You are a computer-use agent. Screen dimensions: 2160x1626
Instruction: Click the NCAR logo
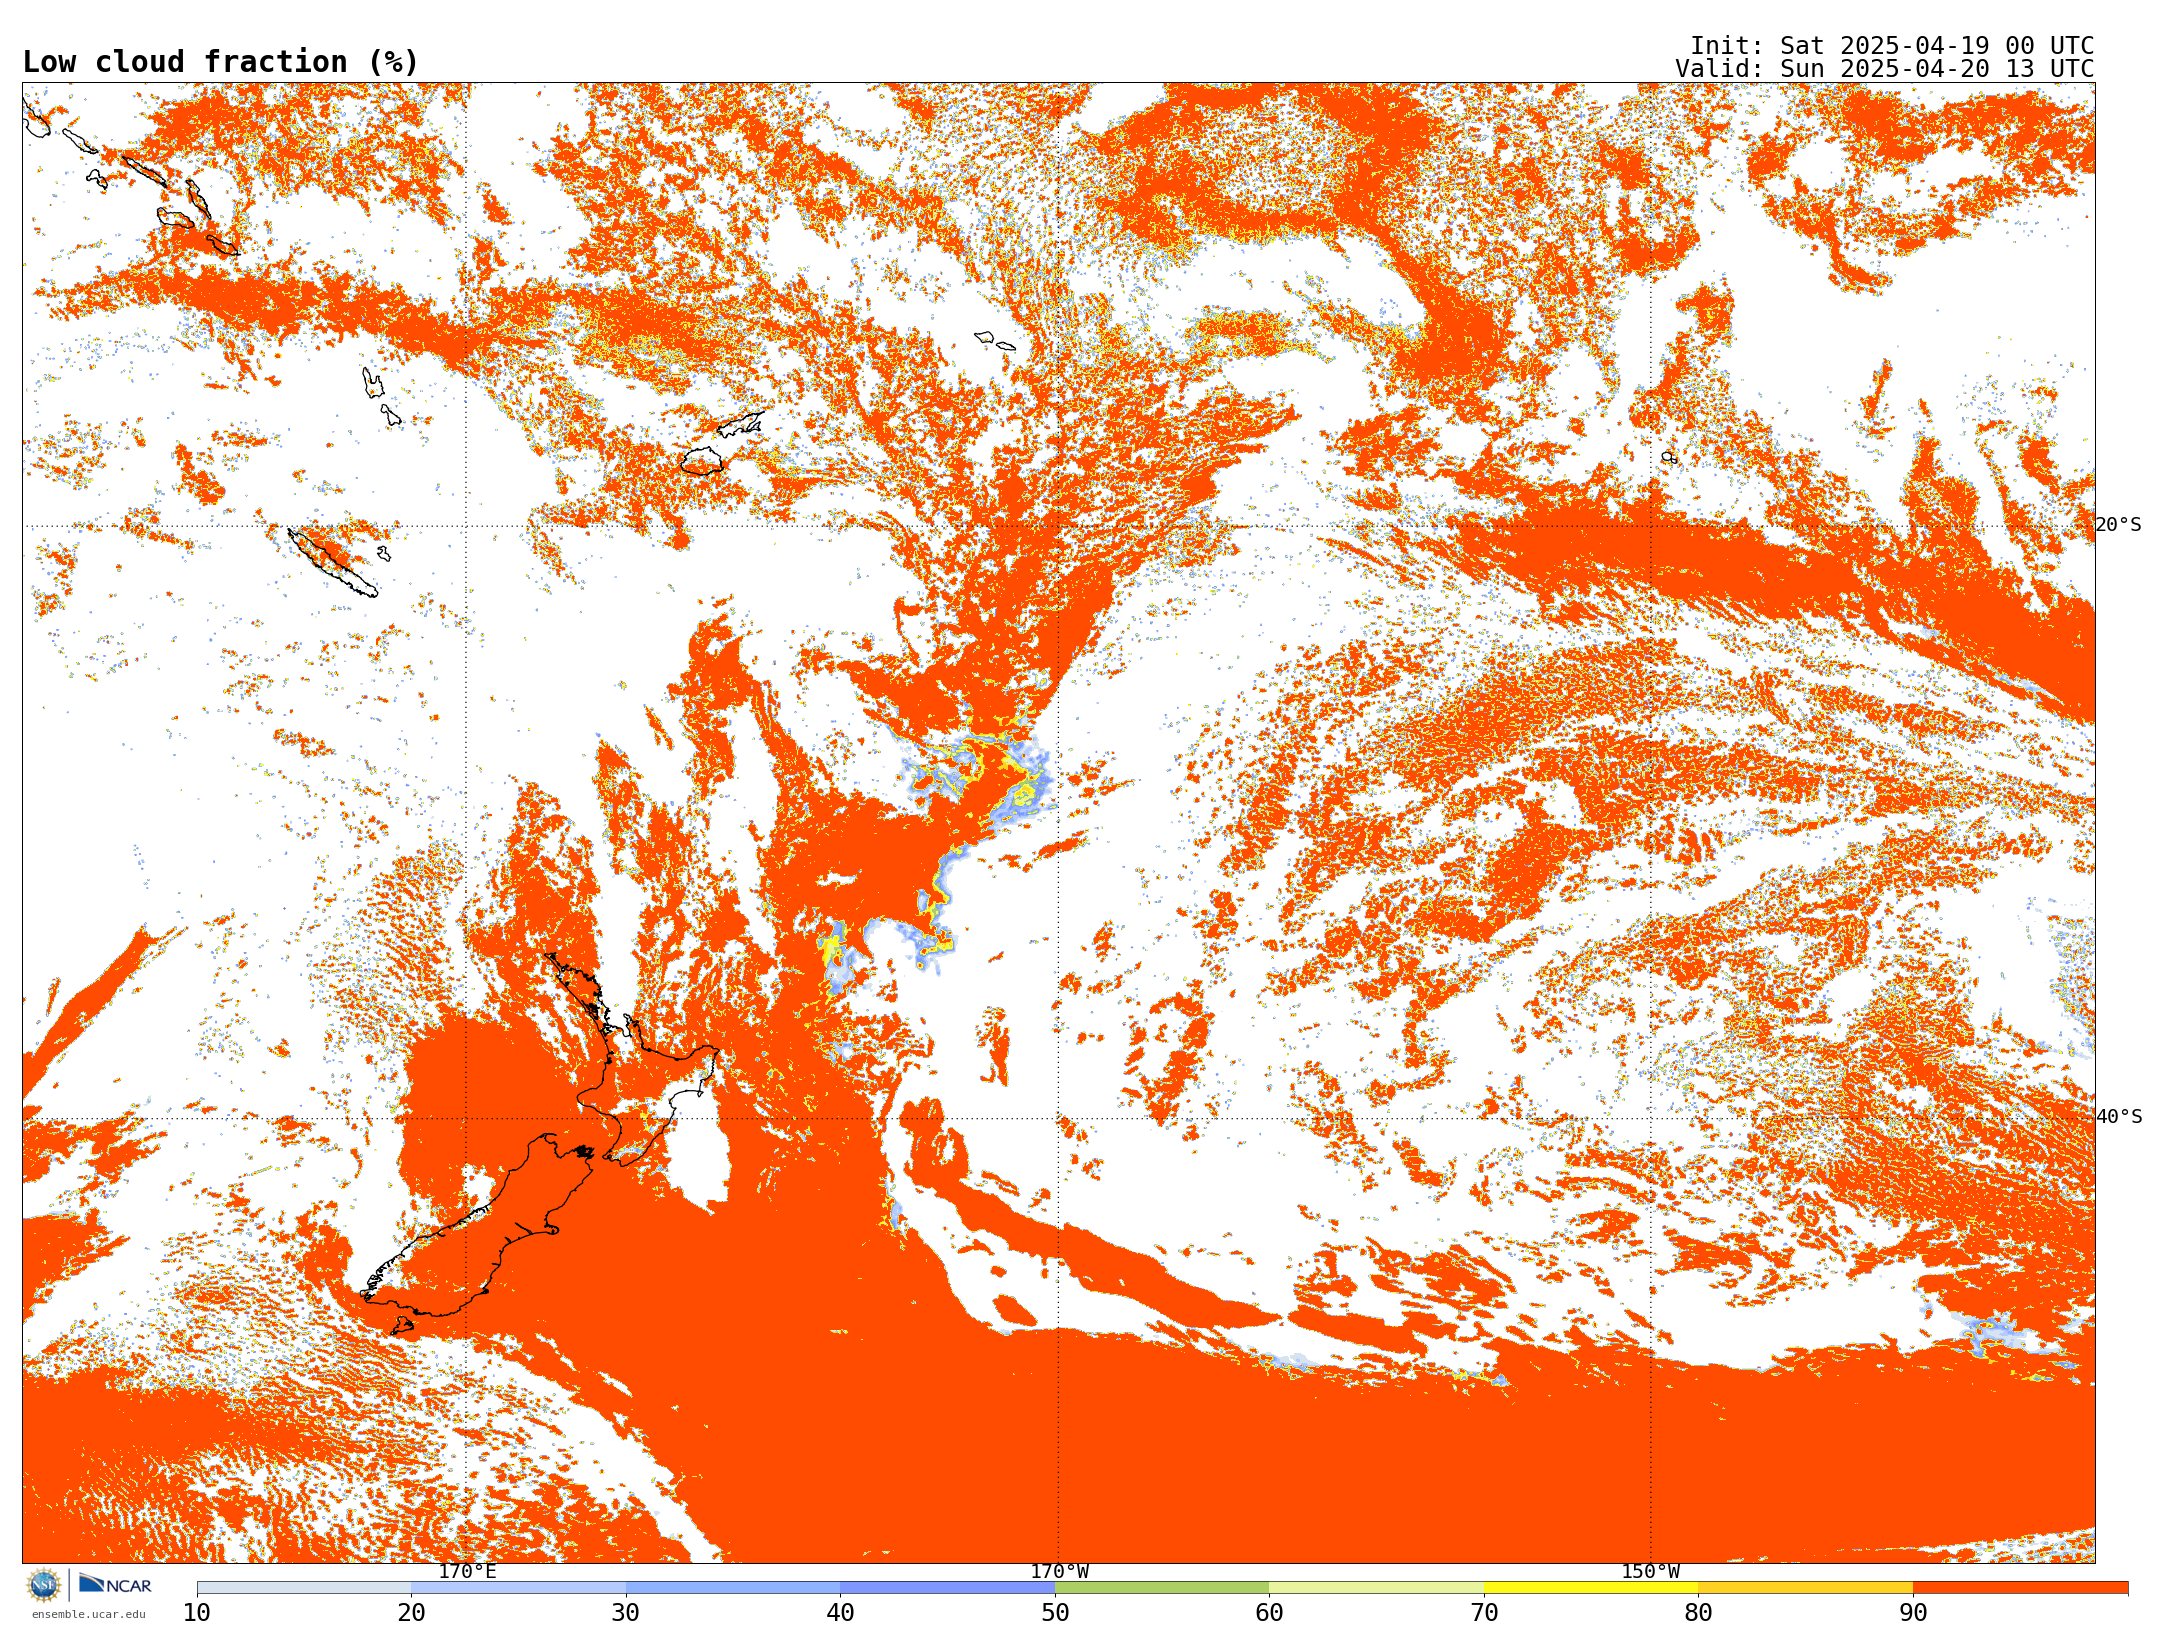coord(115,1585)
